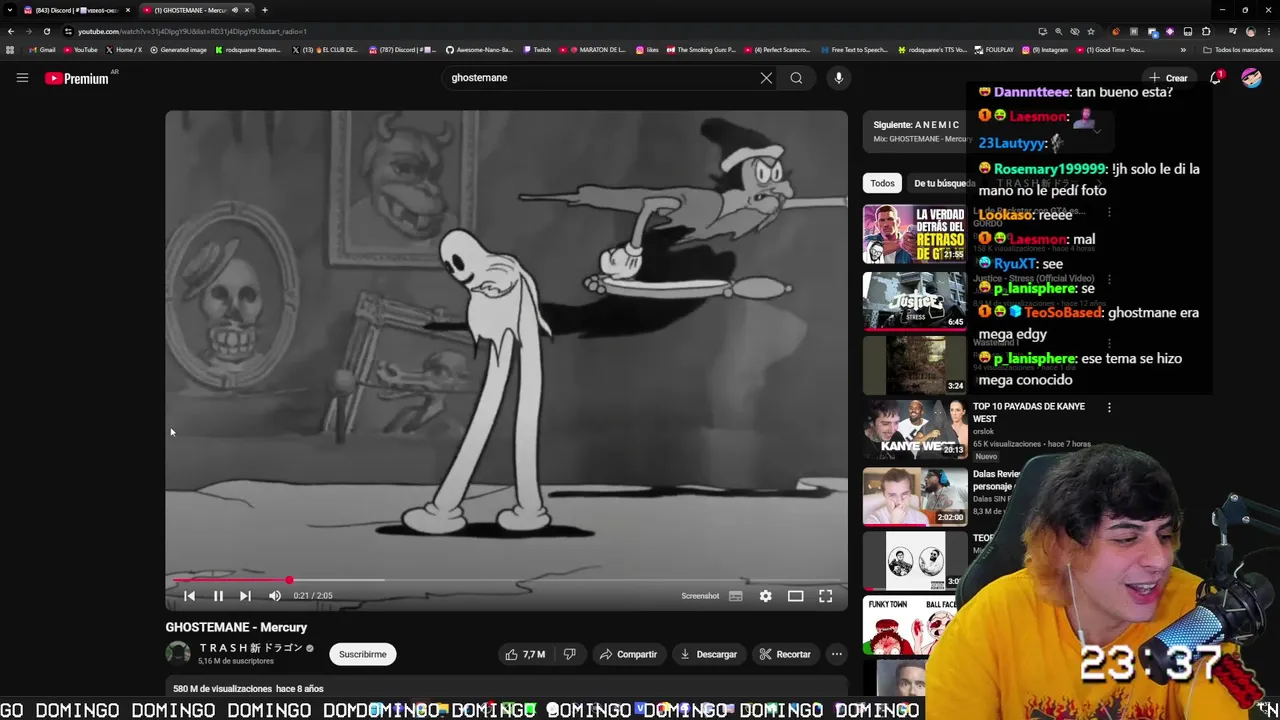The image size is (1280, 720).
Task: Open more actions ellipsis under the video
Action: coord(837,654)
